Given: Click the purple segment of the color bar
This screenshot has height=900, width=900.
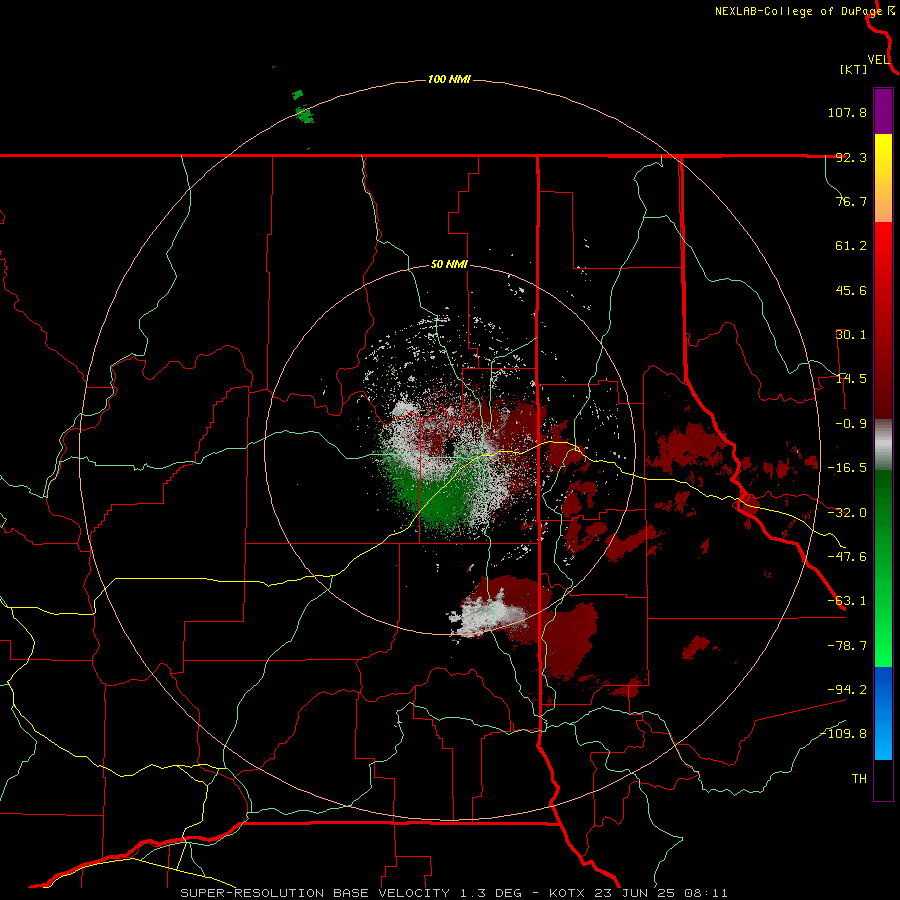Looking at the screenshot, I should click(883, 111).
